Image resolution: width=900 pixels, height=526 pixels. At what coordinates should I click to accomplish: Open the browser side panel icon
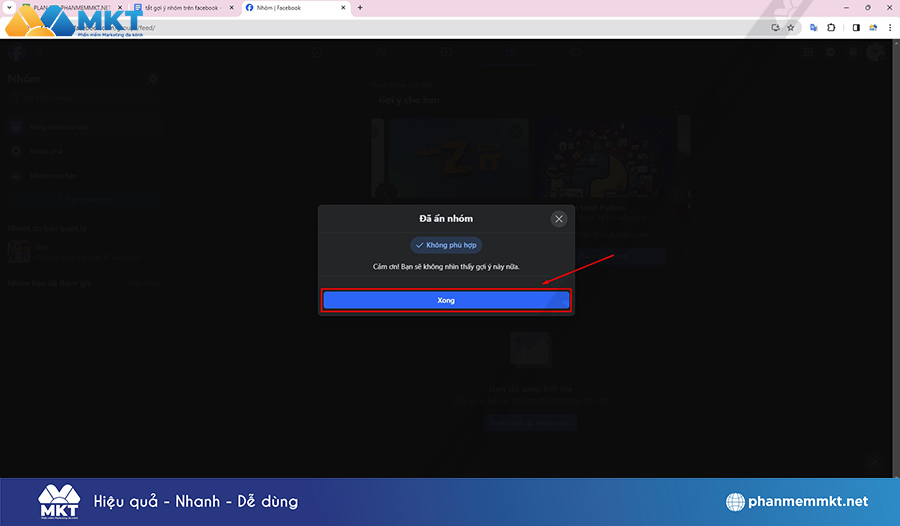point(855,27)
